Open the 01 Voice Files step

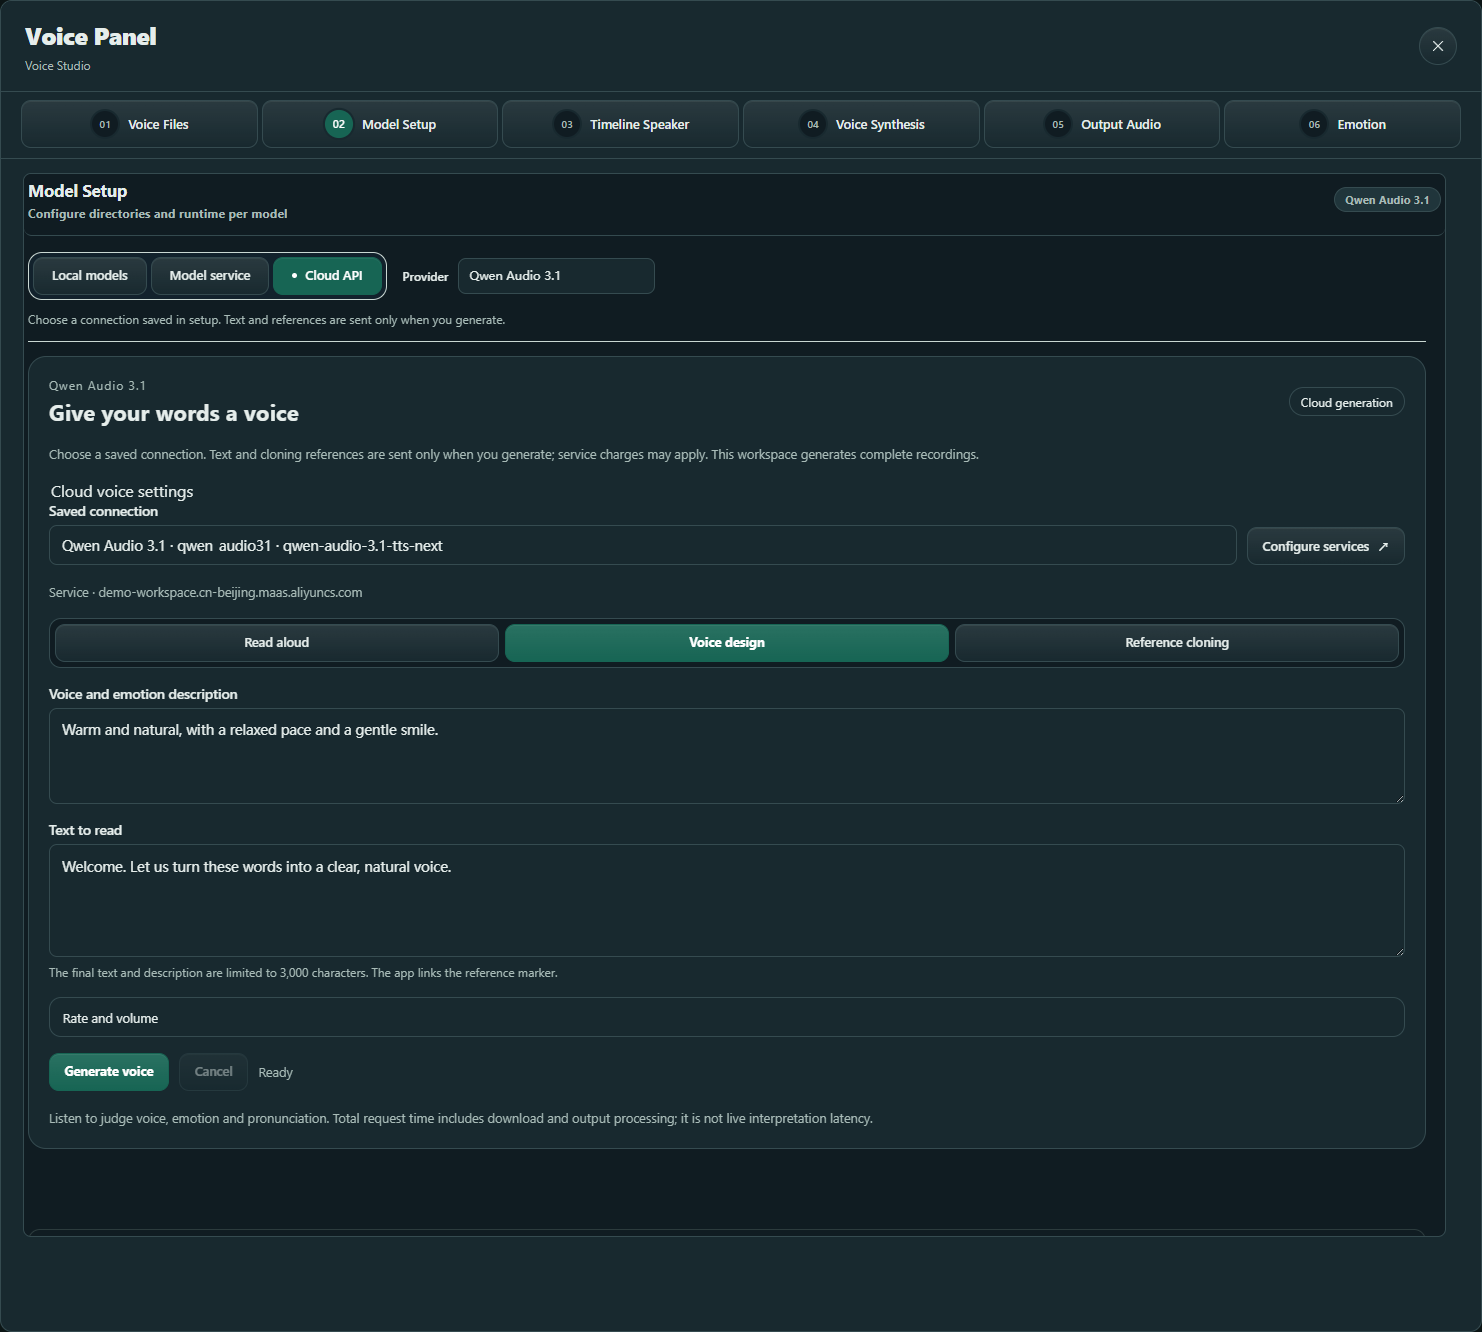coord(139,124)
